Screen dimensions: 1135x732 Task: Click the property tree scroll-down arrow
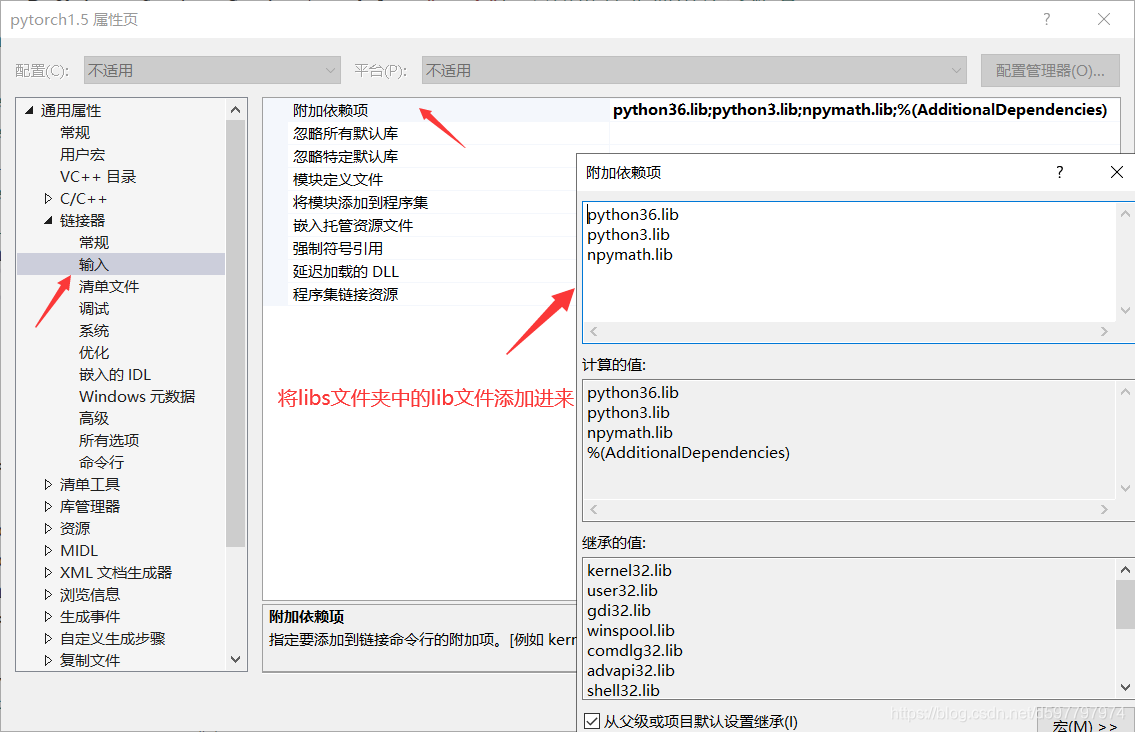coord(235,660)
